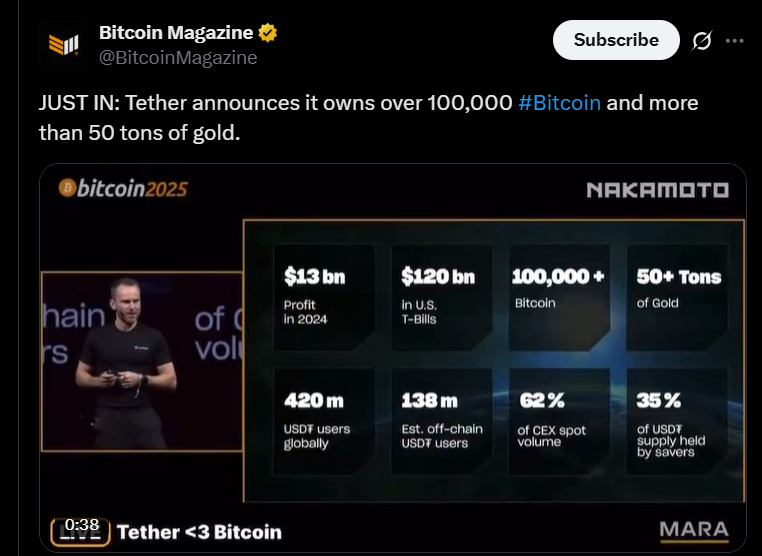Click the 0:38 video duration badge
The height and width of the screenshot is (556, 762).
pos(82,525)
